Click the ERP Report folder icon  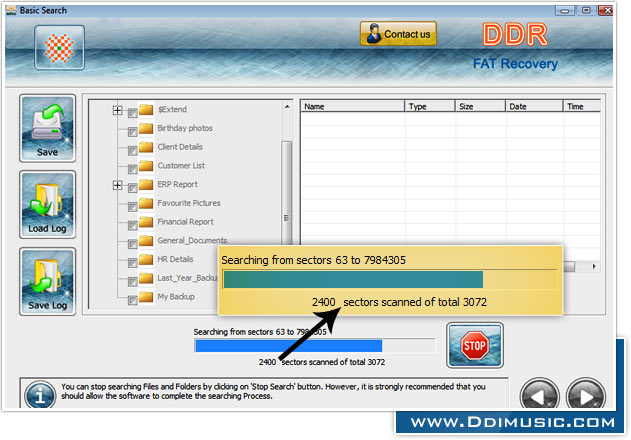tap(146, 184)
